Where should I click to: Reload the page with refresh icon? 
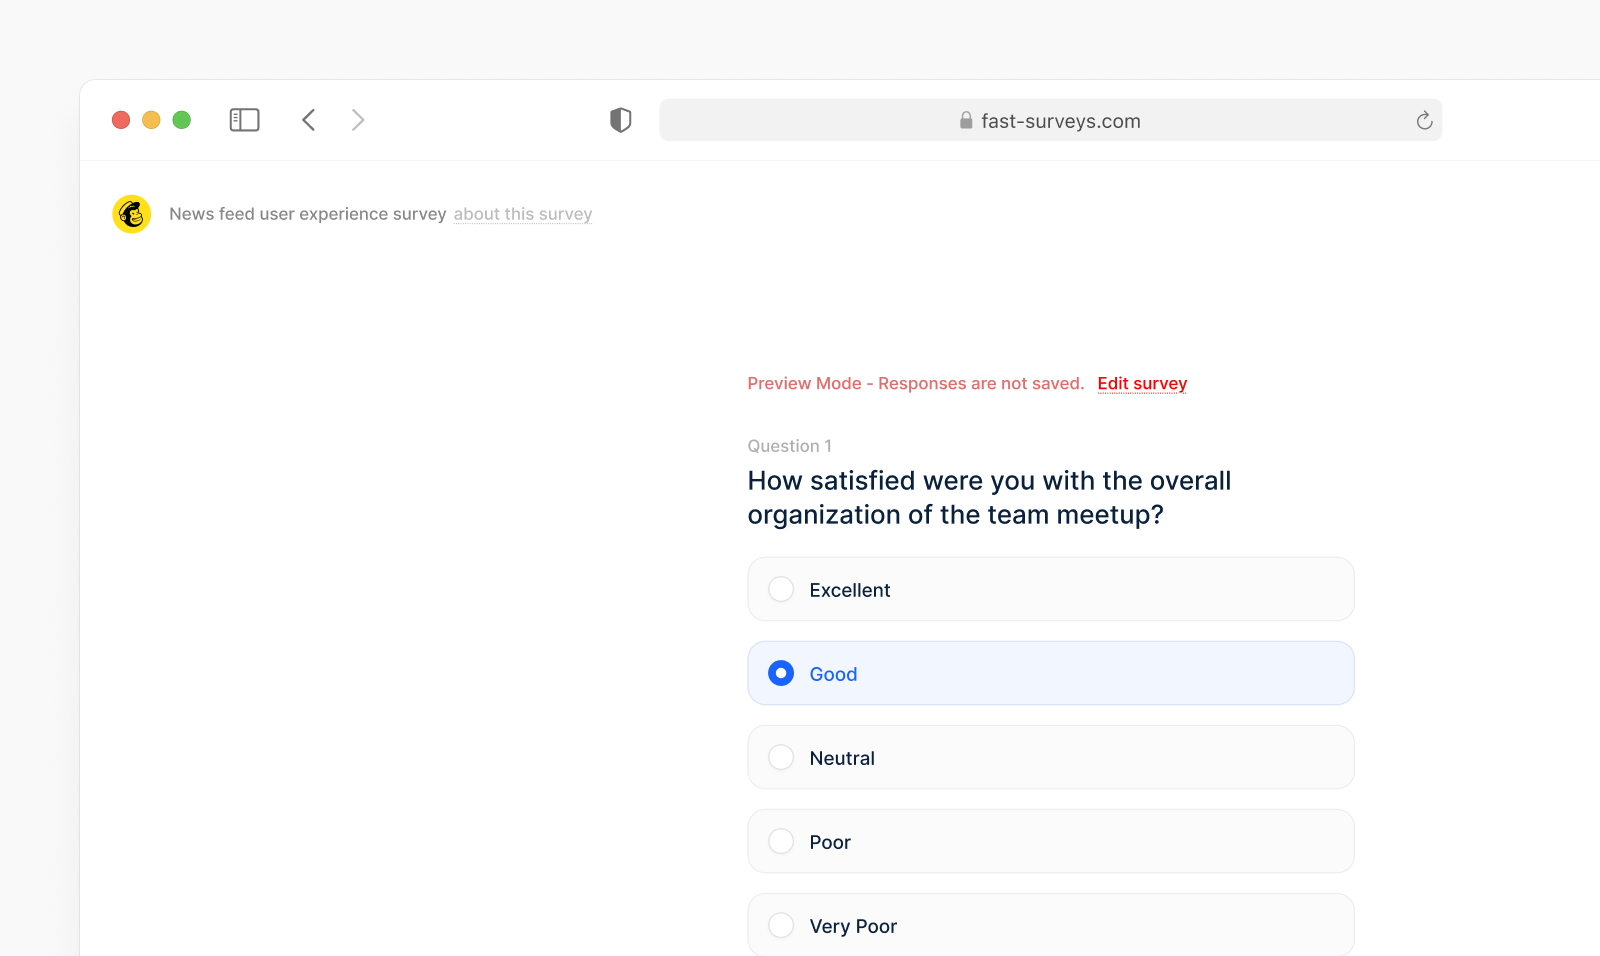coord(1425,121)
